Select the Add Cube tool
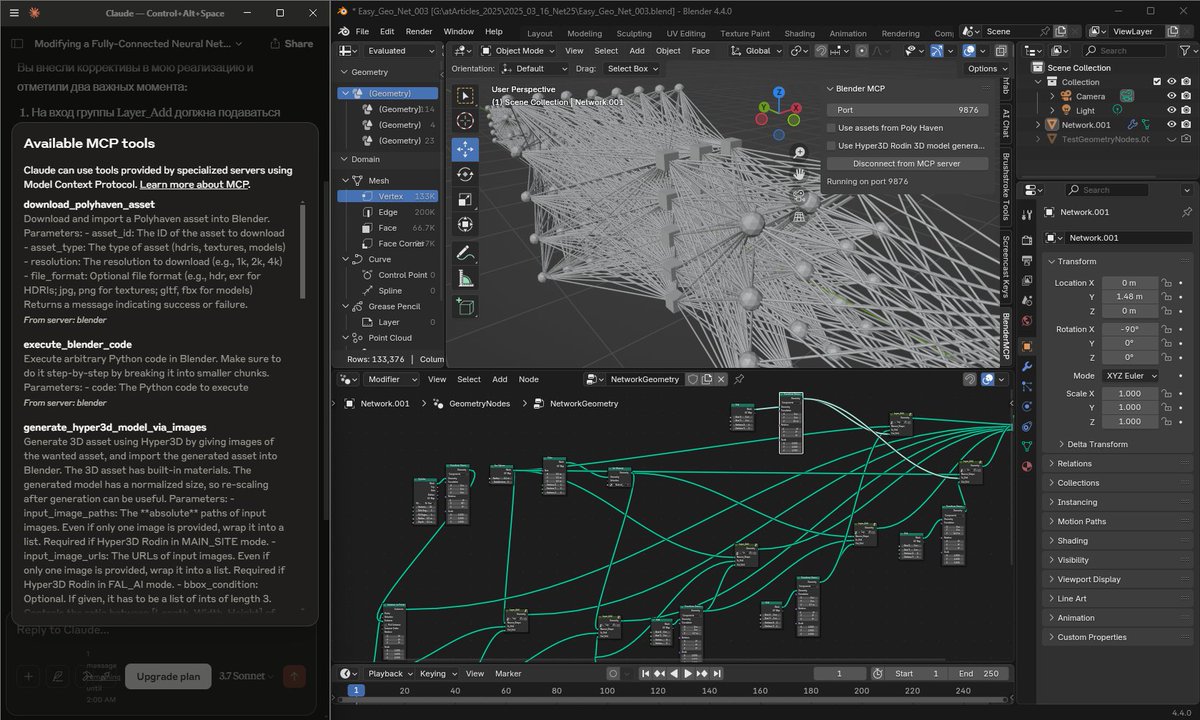Image resolution: width=1200 pixels, height=720 pixels. pos(465,306)
